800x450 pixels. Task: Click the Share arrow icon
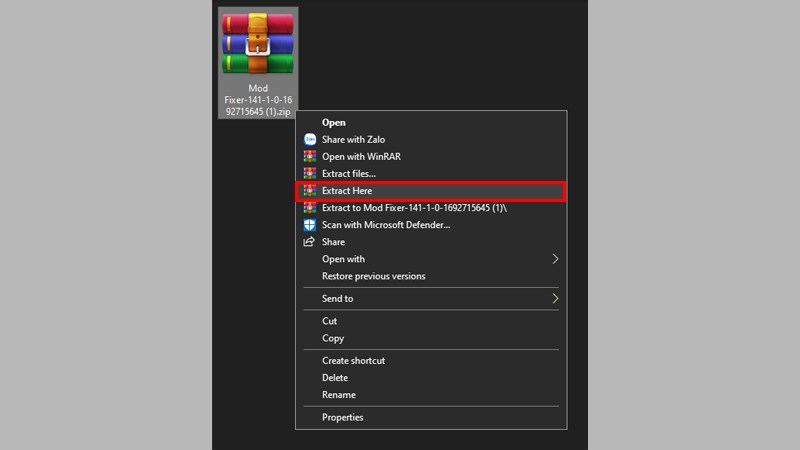[309, 242]
